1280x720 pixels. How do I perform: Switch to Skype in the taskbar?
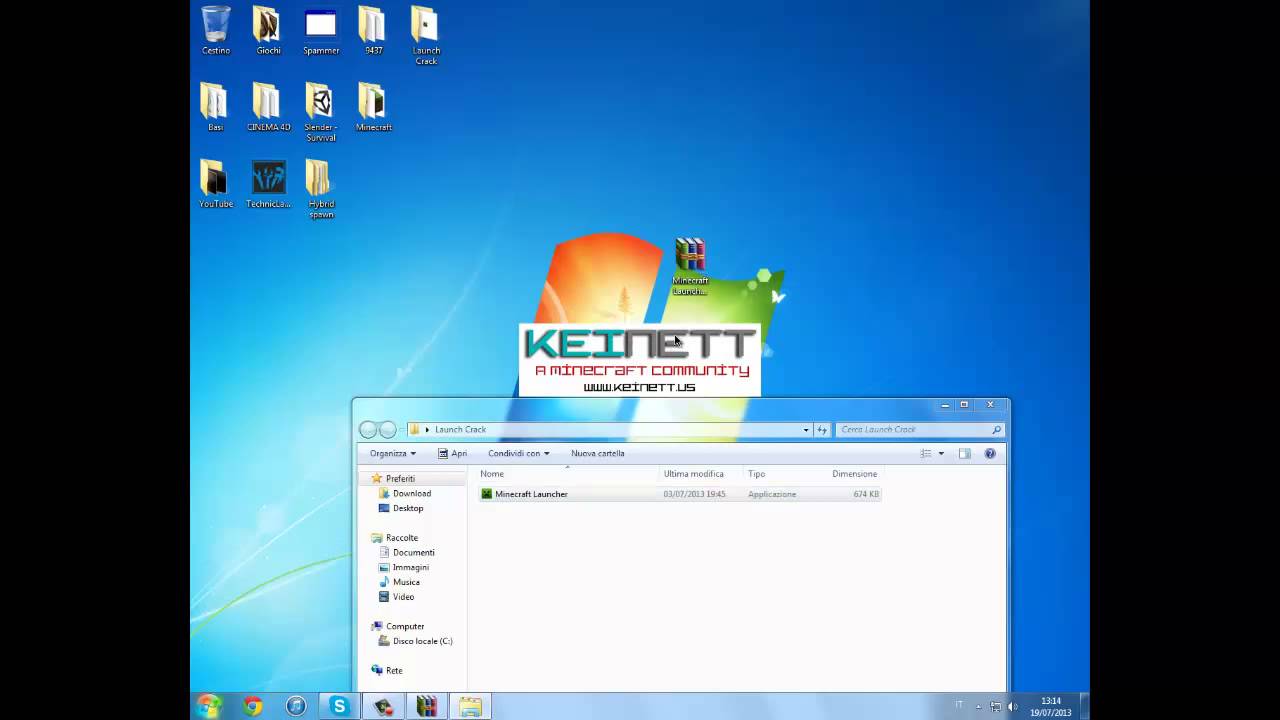(x=339, y=706)
